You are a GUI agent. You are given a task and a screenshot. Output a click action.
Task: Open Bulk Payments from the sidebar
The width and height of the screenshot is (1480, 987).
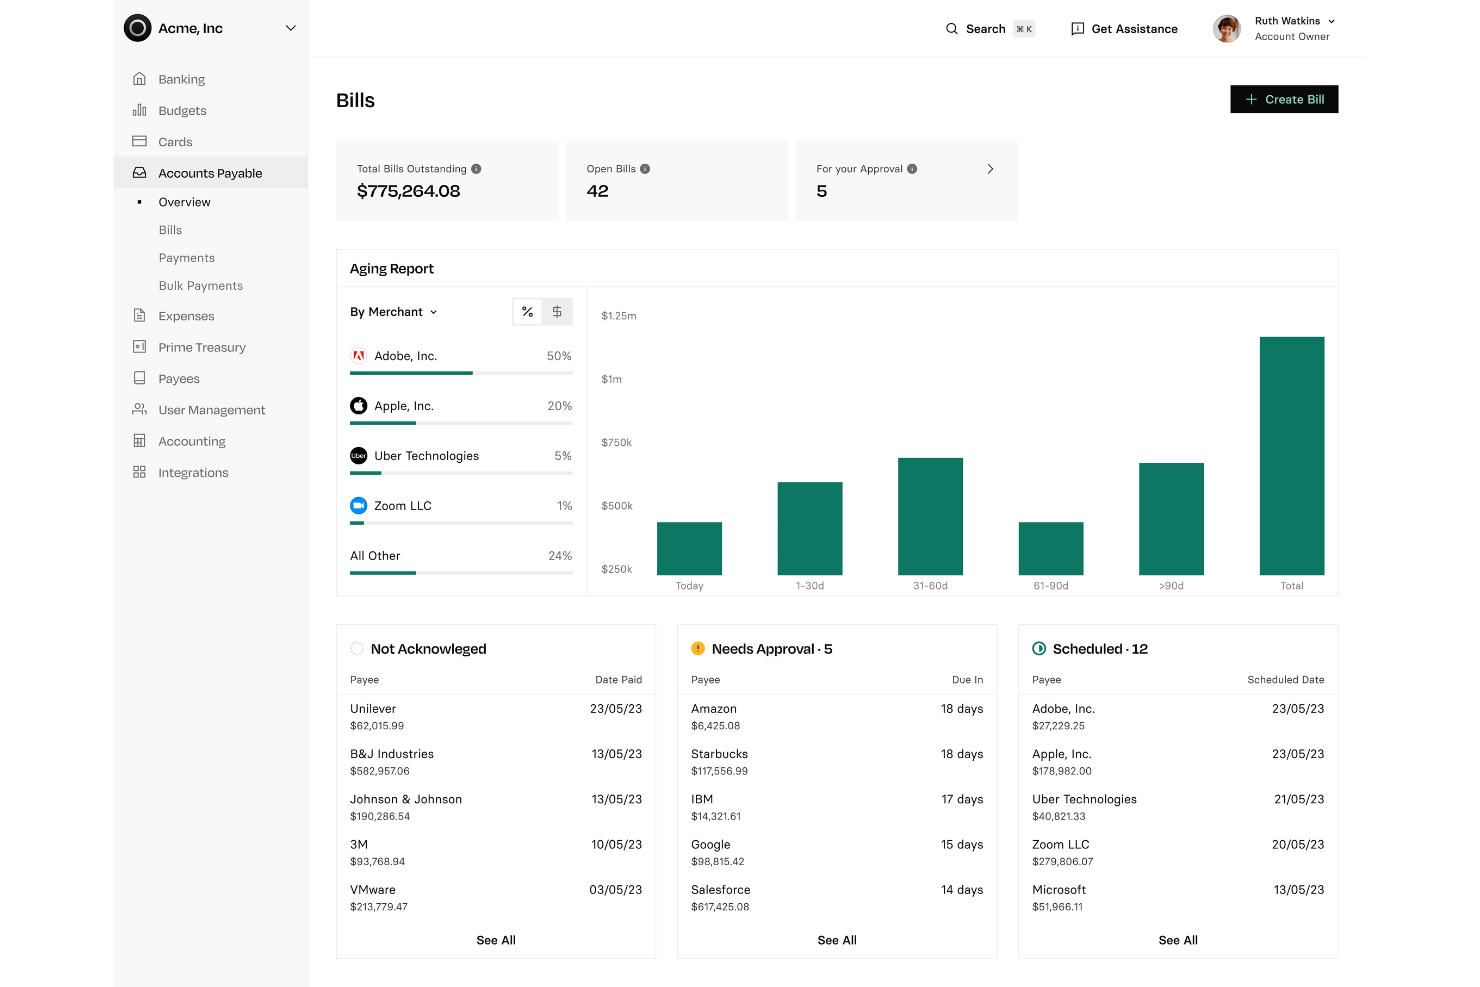click(x=200, y=285)
